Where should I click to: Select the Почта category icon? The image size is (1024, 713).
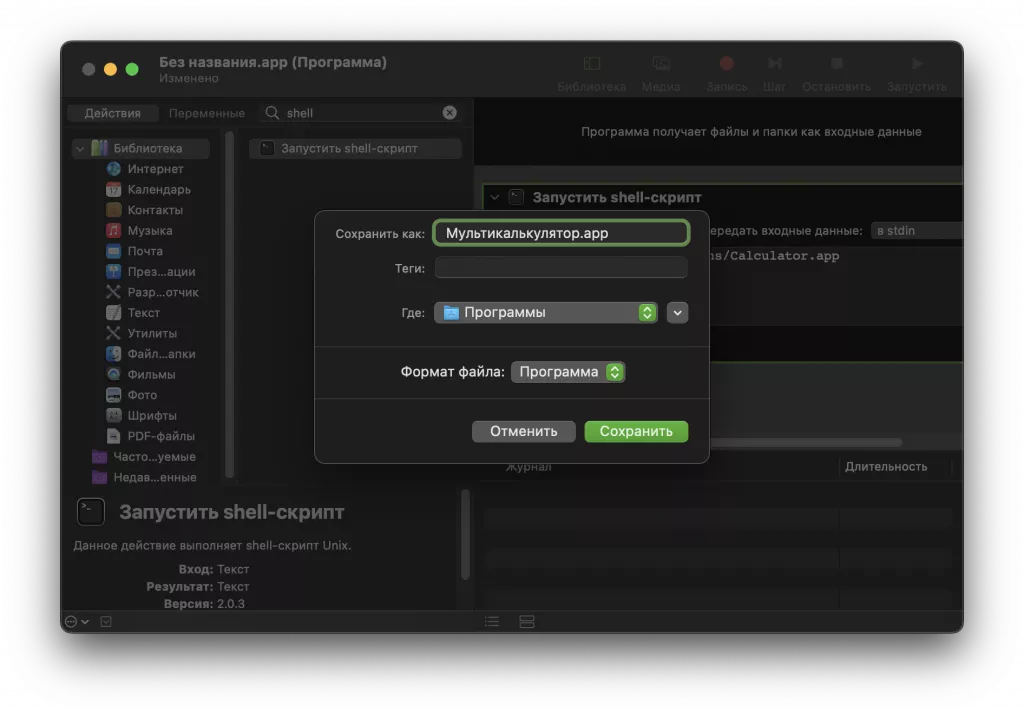(x=113, y=250)
